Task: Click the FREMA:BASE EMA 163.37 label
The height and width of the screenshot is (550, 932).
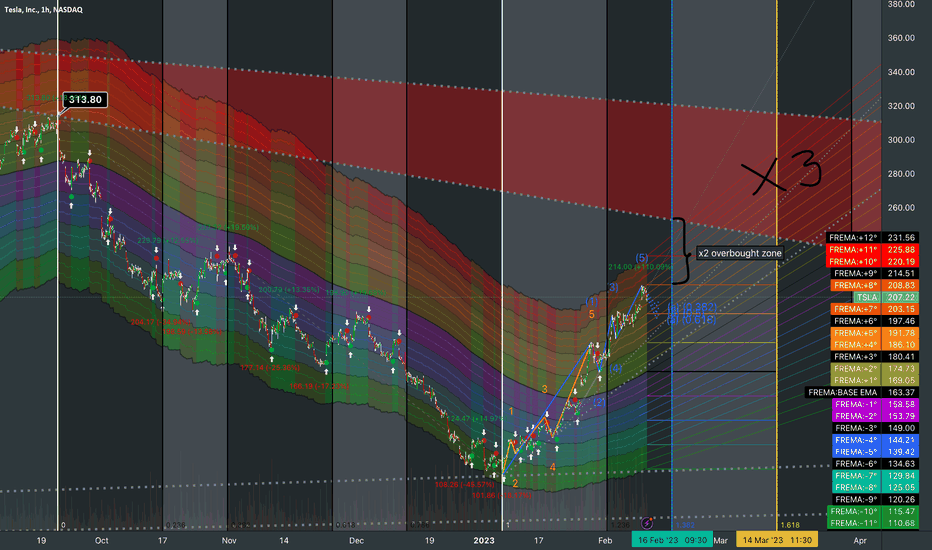Action: coord(862,392)
